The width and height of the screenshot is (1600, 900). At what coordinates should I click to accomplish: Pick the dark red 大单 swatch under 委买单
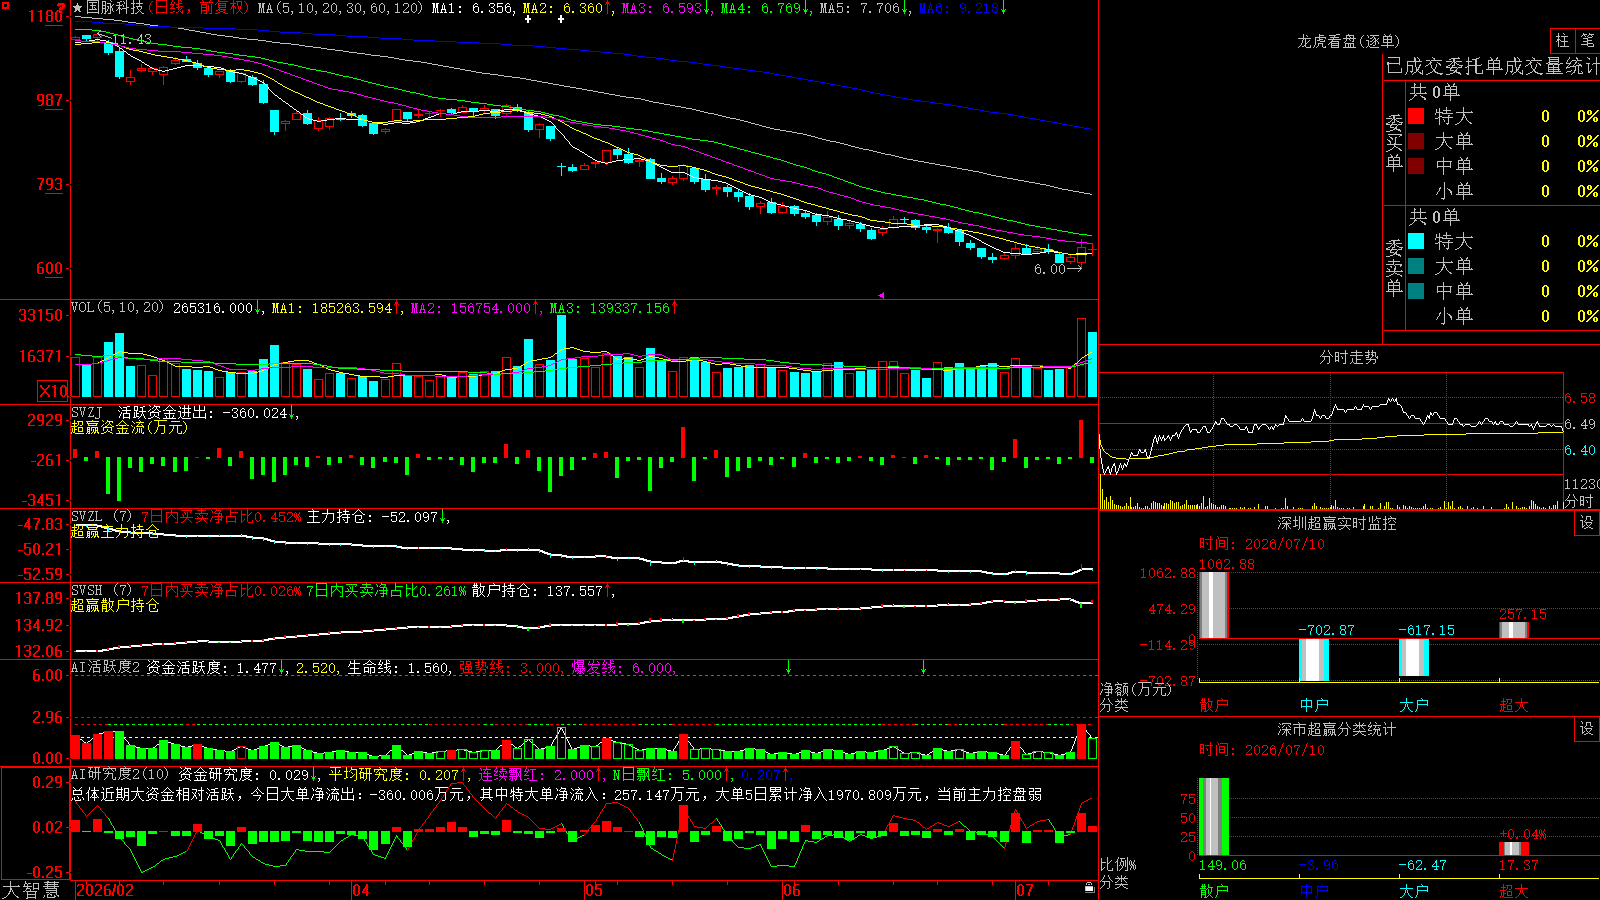click(1416, 141)
